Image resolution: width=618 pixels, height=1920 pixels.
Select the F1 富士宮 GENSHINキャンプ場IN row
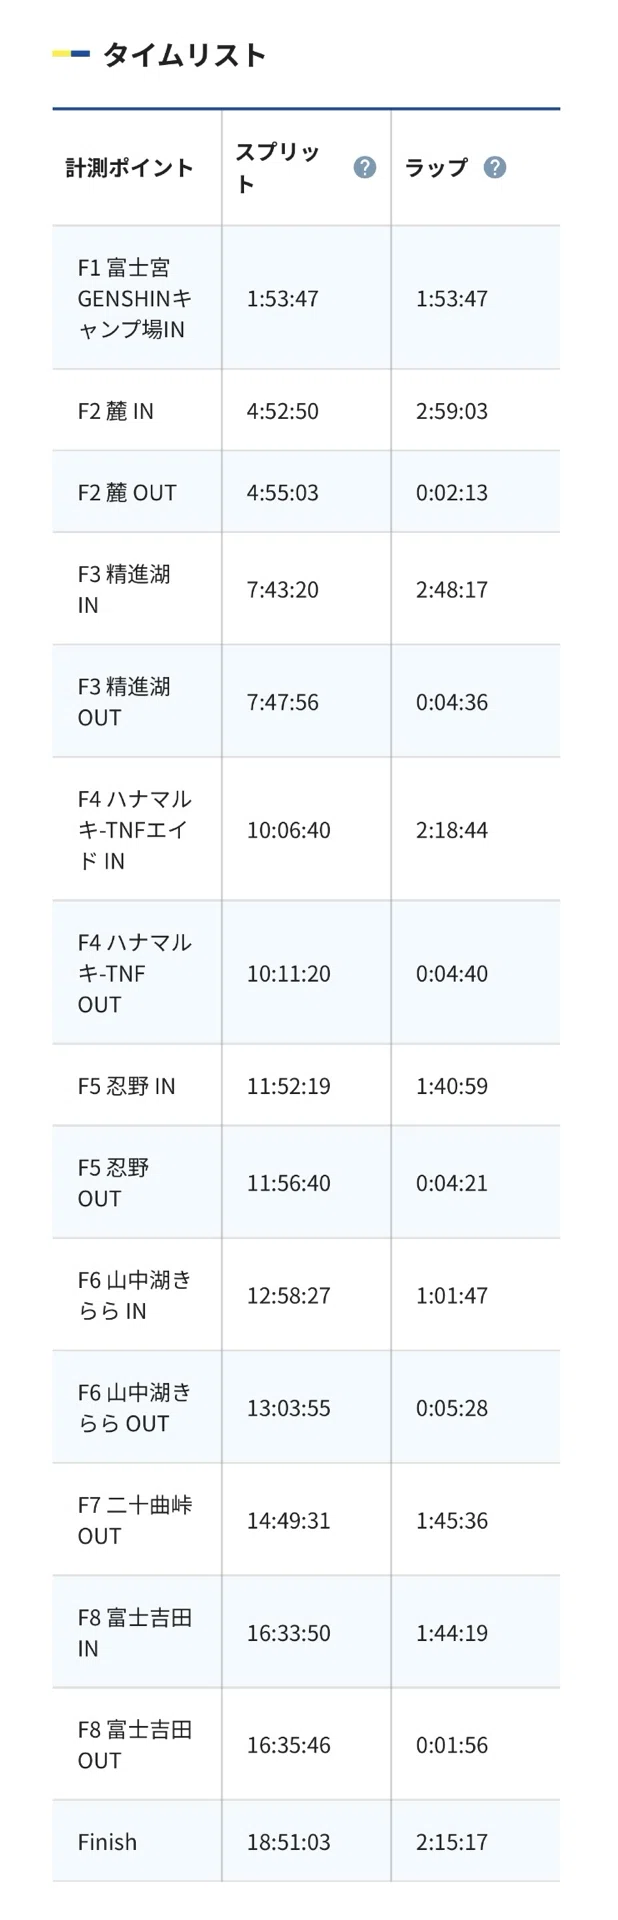(306, 298)
